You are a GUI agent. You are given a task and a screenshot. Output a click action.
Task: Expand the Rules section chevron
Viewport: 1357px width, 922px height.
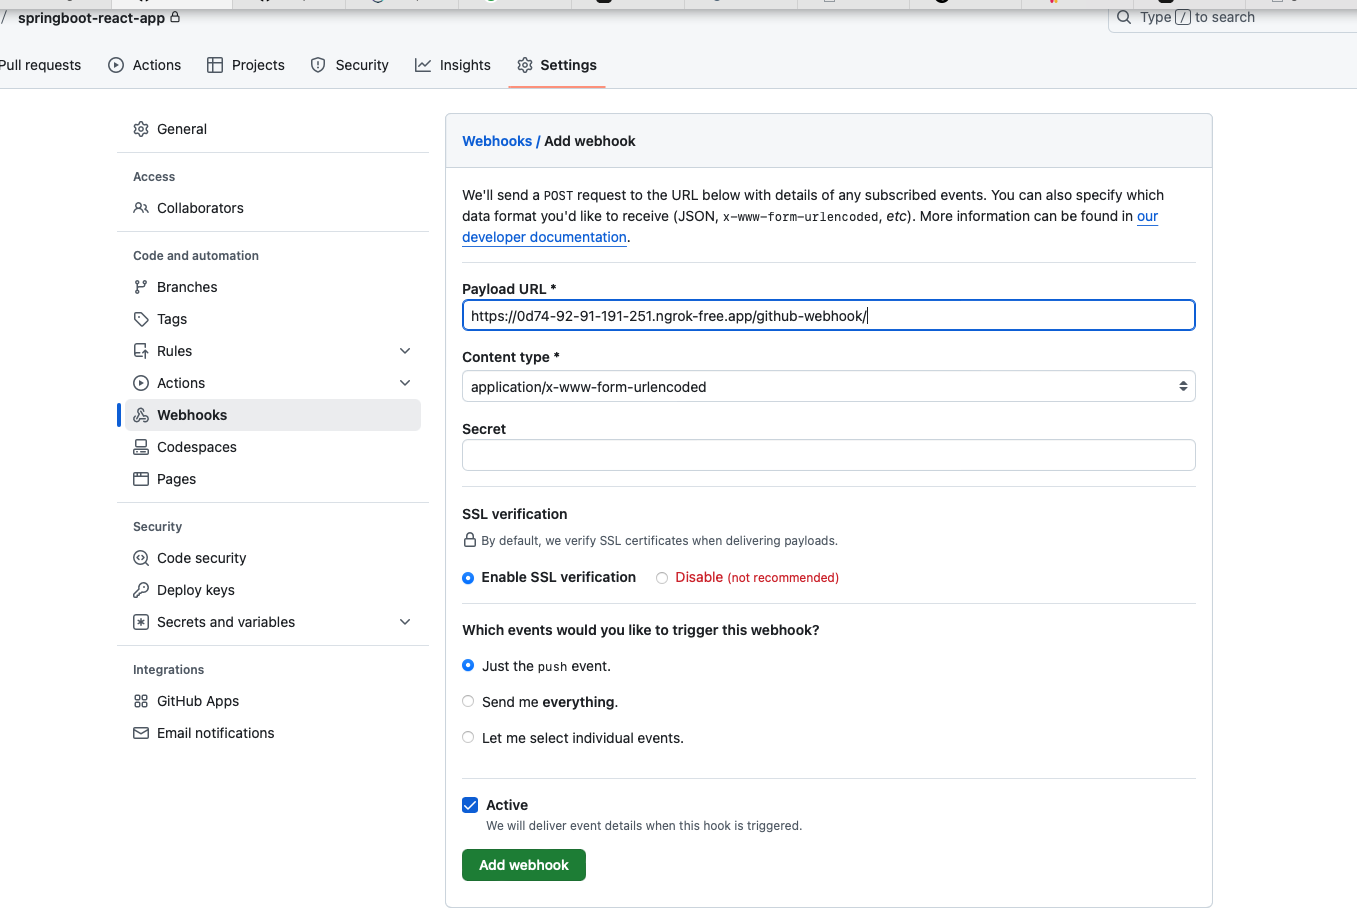pyautogui.click(x=405, y=351)
